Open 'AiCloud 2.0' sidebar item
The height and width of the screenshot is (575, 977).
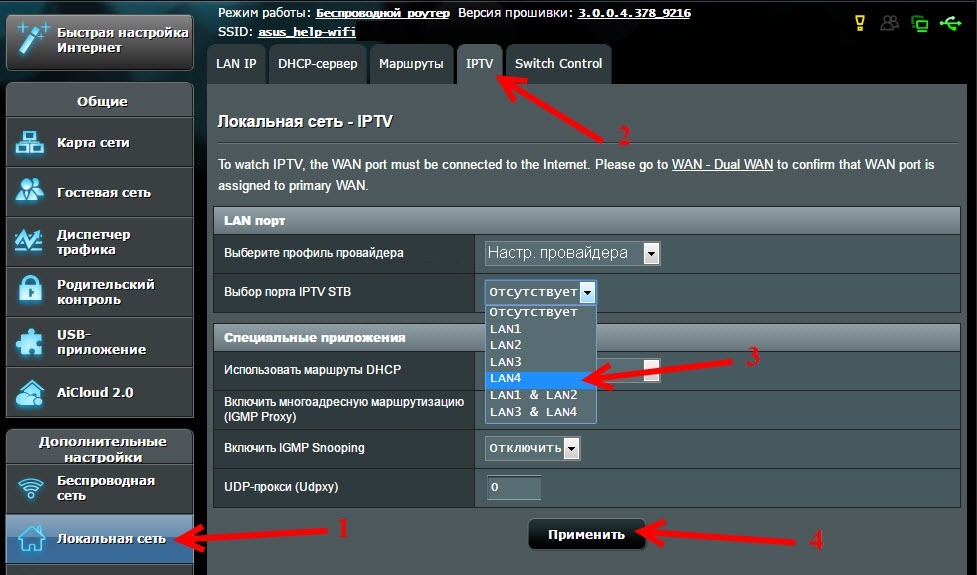100,392
